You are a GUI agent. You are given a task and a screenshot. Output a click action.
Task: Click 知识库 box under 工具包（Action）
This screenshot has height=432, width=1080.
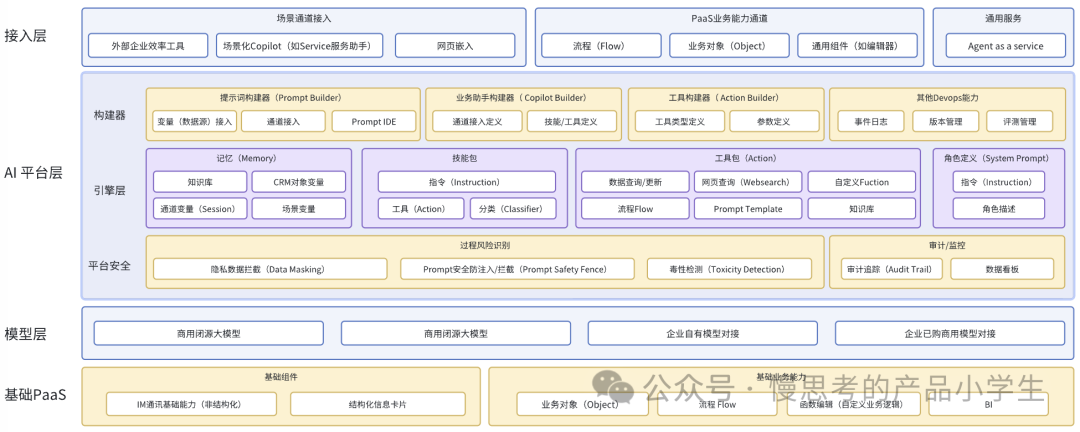[862, 209]
